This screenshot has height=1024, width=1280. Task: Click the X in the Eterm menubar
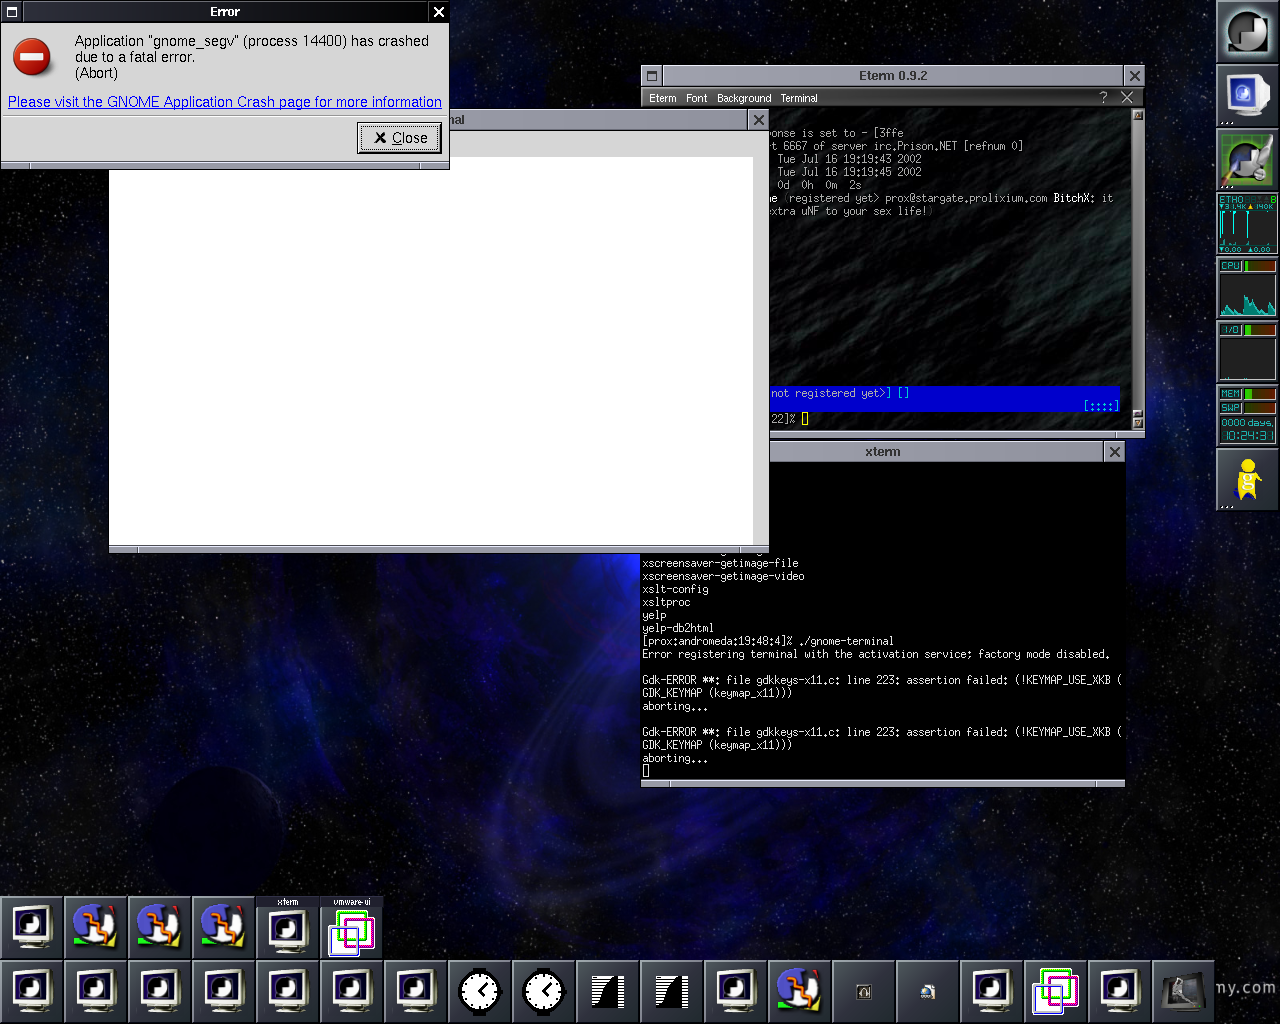click(x=1127, y=97)
